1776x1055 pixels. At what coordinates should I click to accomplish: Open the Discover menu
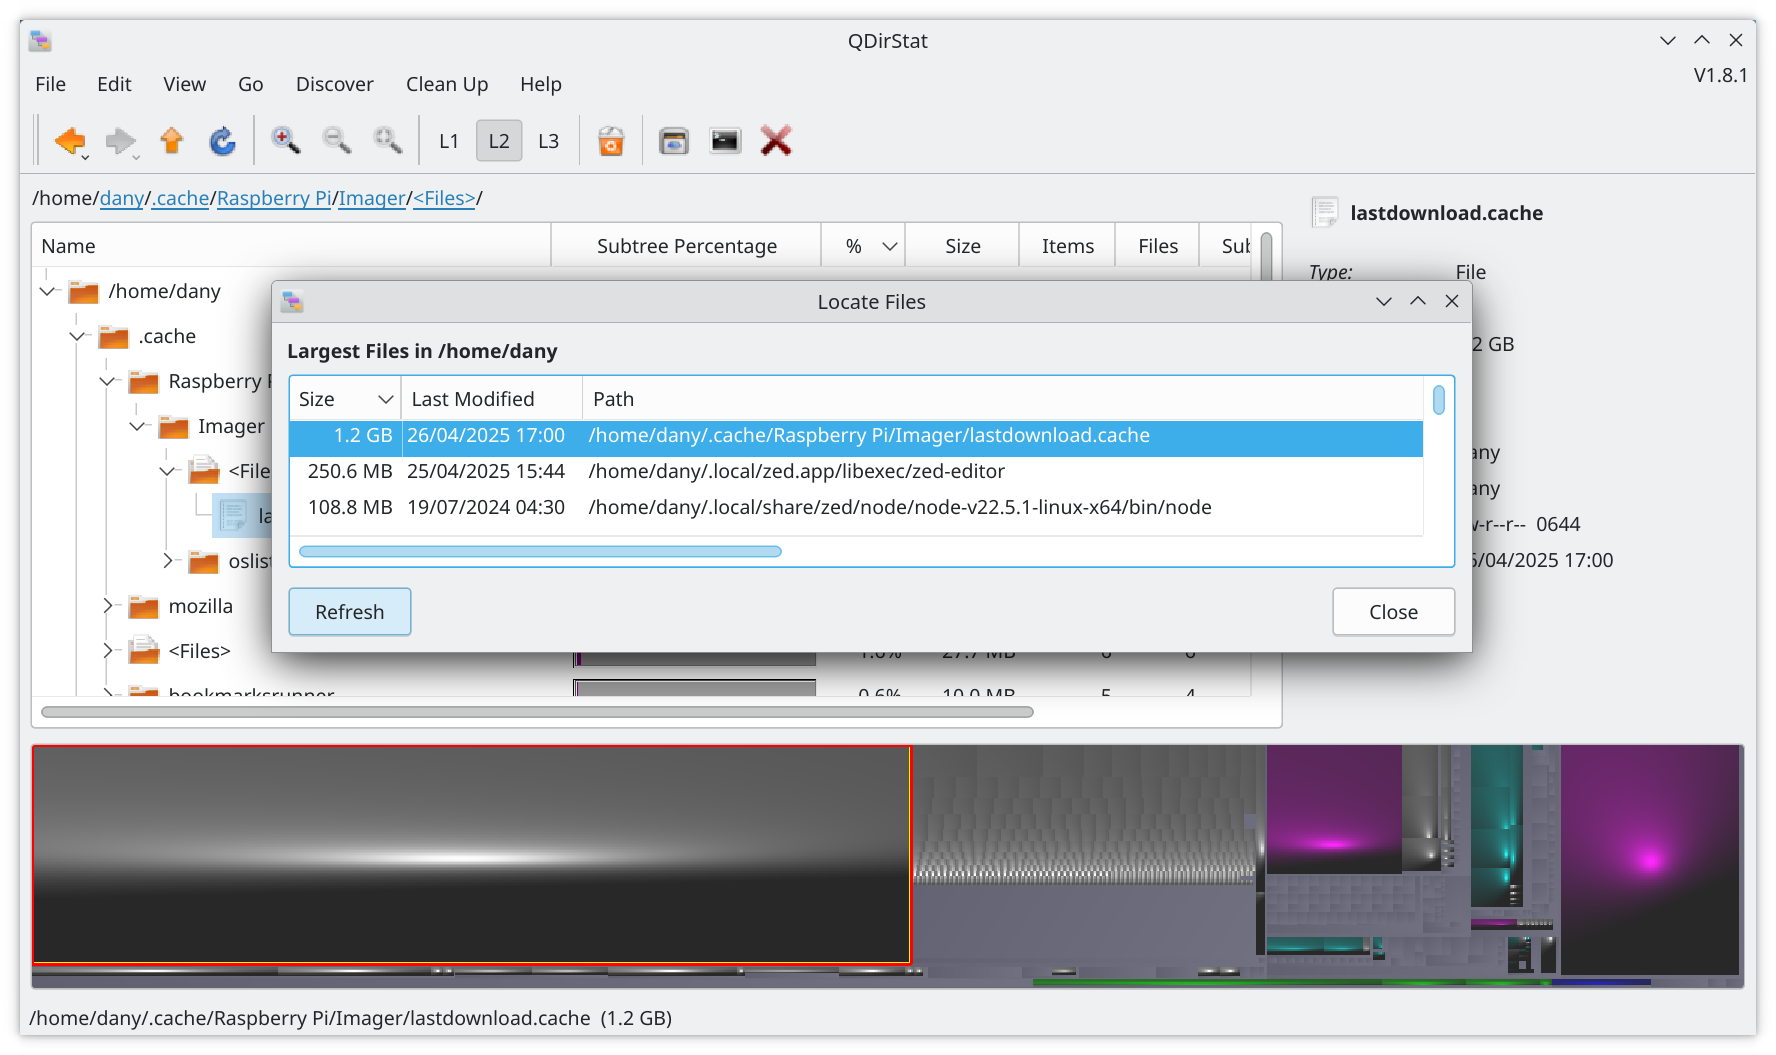coord(334,84)
